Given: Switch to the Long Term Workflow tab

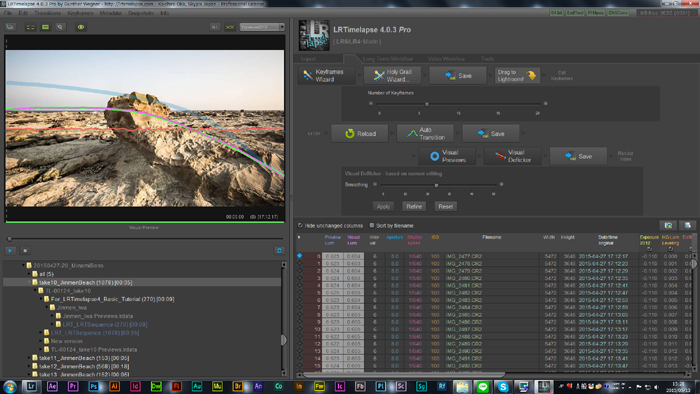Looking at the screenshot, I should pyautogui.click(x=388, y=59).
